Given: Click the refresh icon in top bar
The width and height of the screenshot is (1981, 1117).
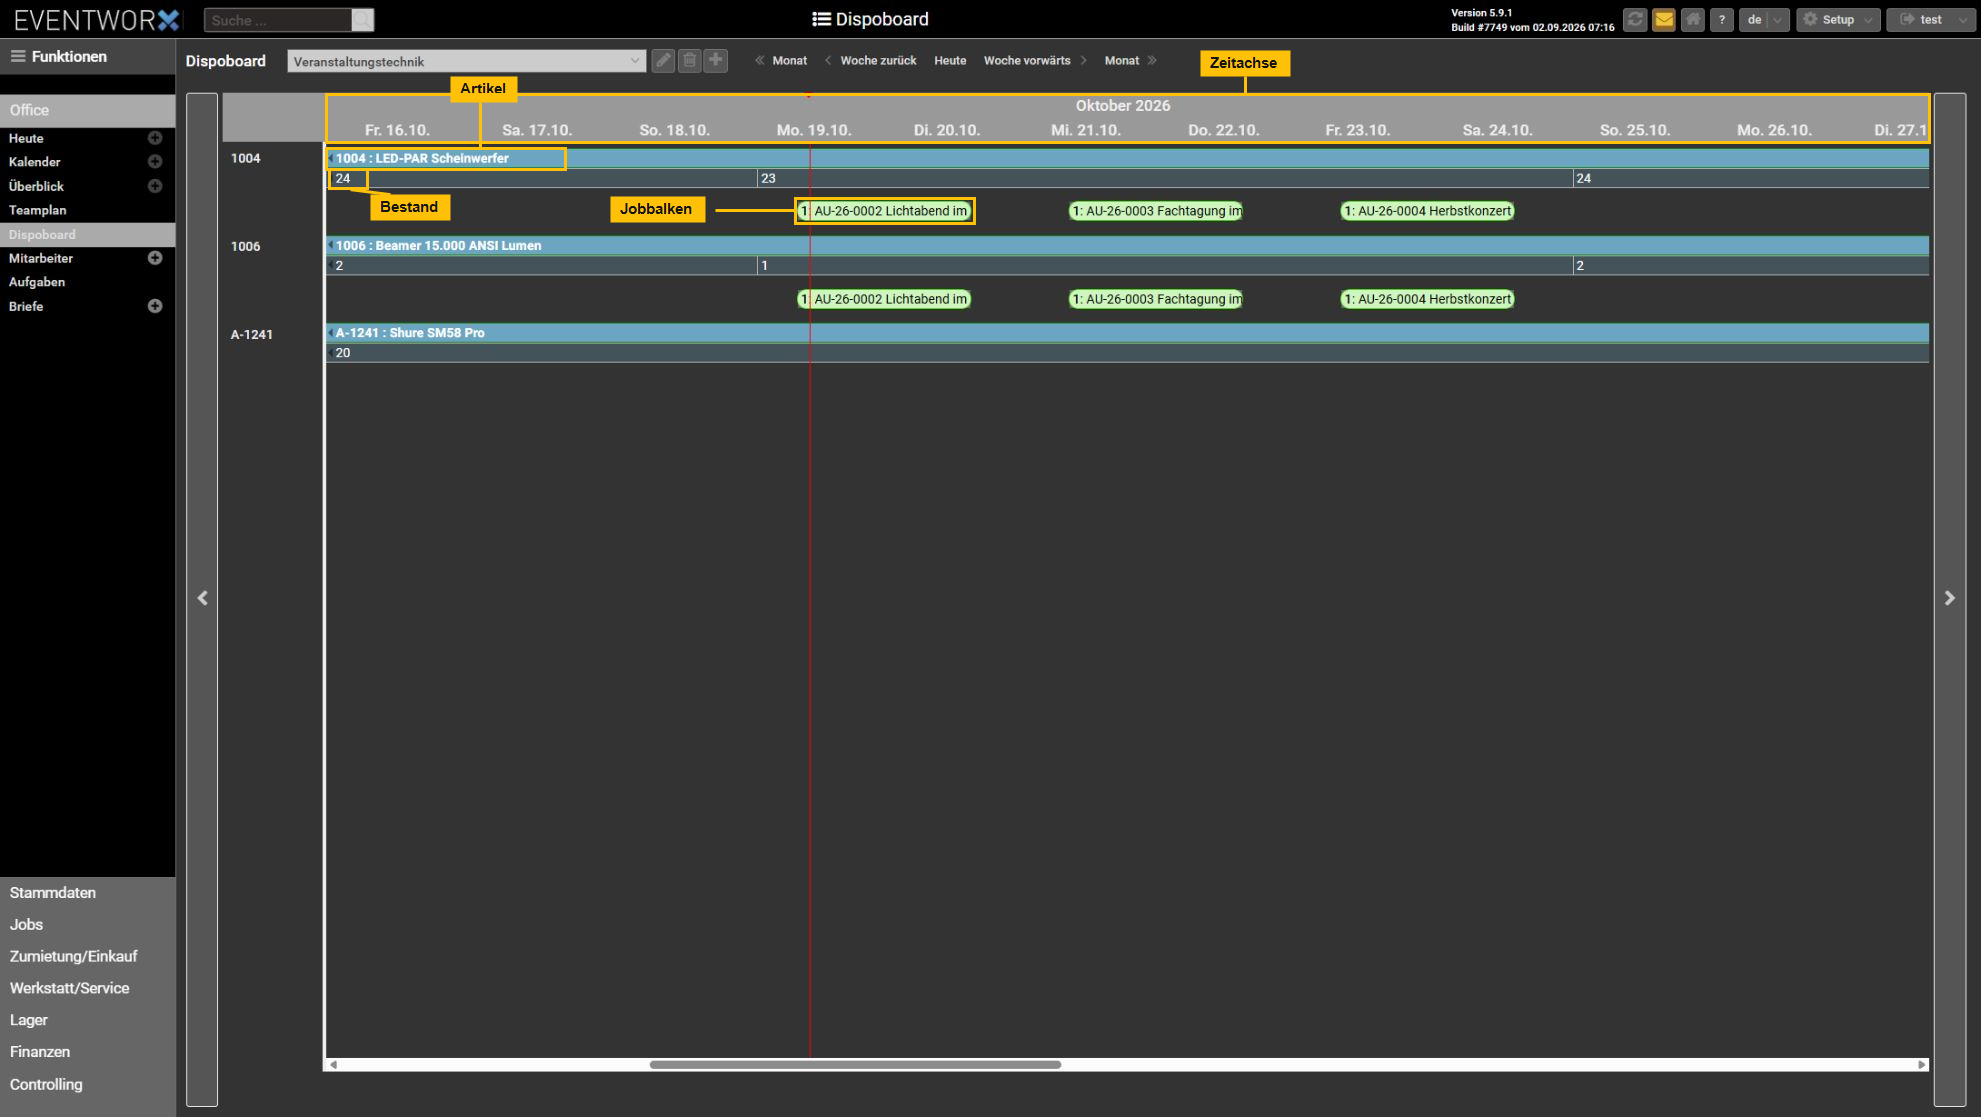Looking at the screenshot, I should pyautogui.click(x=1635, y=20).
